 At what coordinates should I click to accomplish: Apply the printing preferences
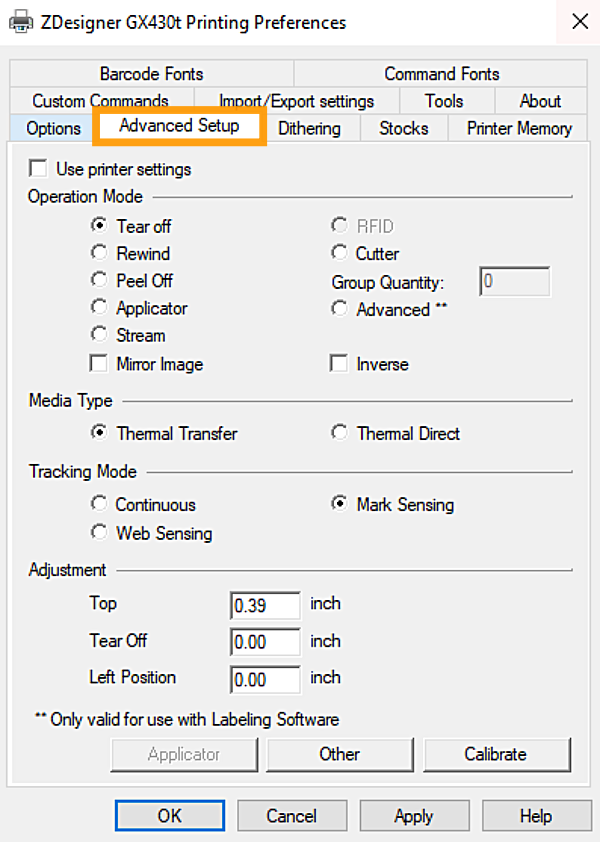point(414,816)
